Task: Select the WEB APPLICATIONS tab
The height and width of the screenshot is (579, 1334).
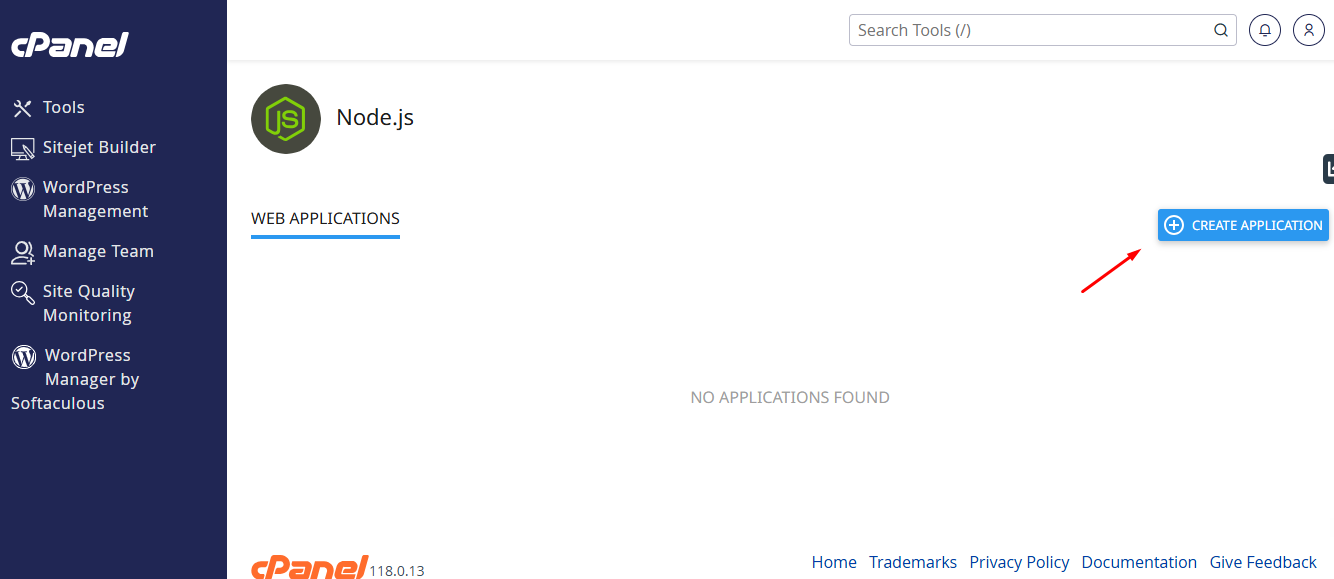Action: pos(325,219)
